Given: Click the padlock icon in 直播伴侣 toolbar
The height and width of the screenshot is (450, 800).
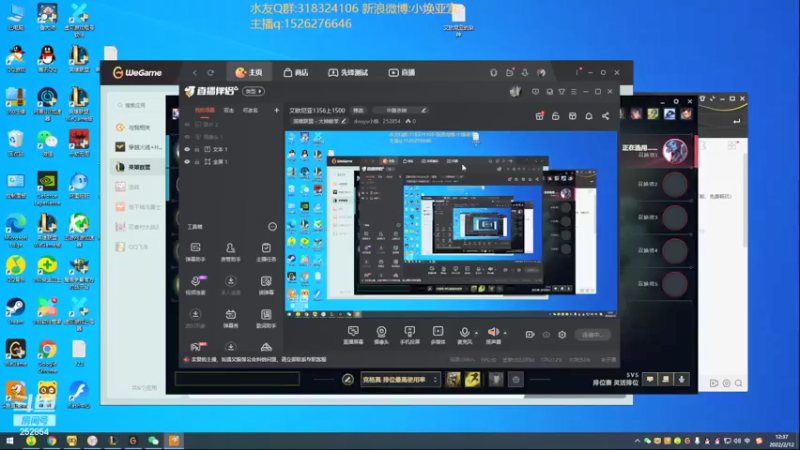Looking at the screenshot, I should (x=556, y=116).
